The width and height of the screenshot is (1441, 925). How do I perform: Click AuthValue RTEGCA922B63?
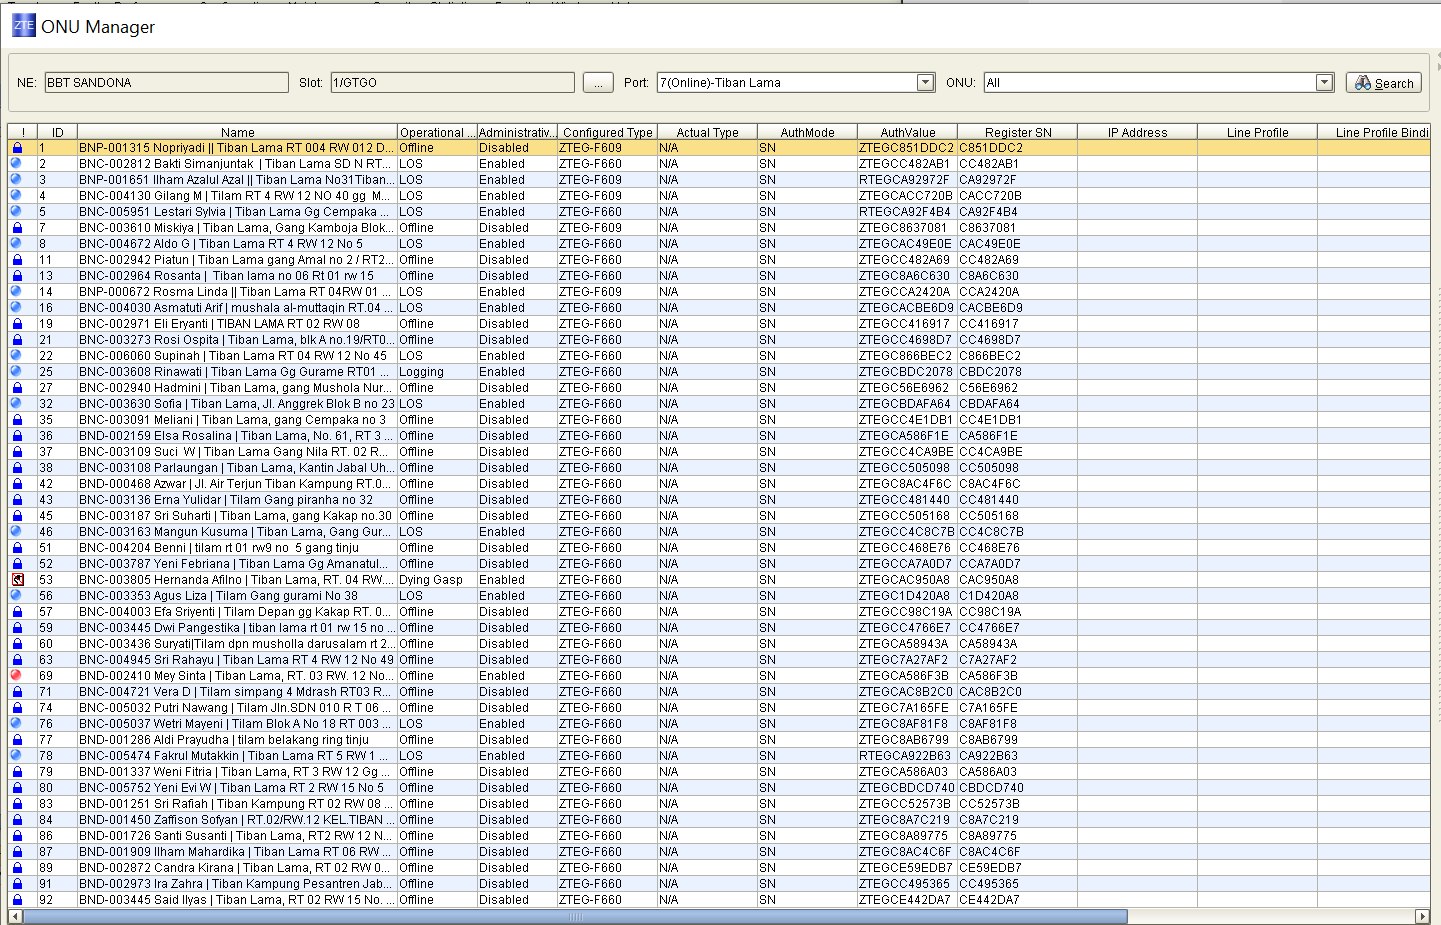[907, 756]
